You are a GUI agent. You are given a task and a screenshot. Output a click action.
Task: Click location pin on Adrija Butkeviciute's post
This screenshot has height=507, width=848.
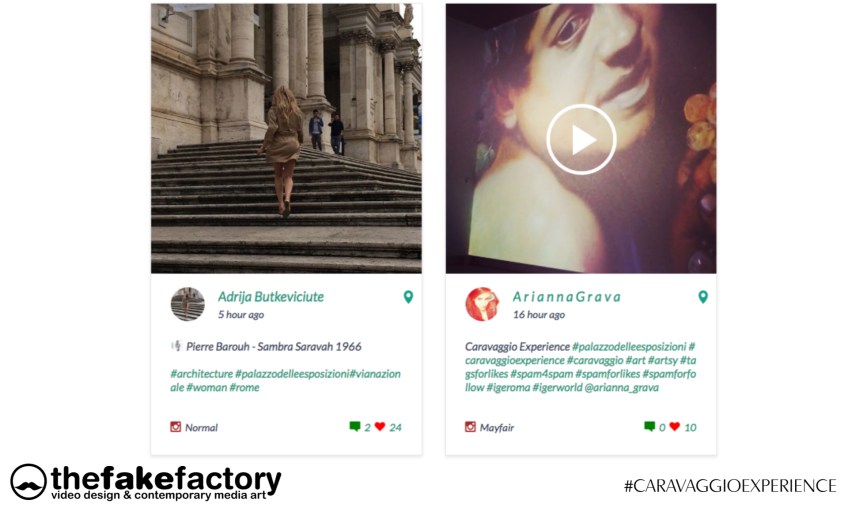click(x=408, y=297)
